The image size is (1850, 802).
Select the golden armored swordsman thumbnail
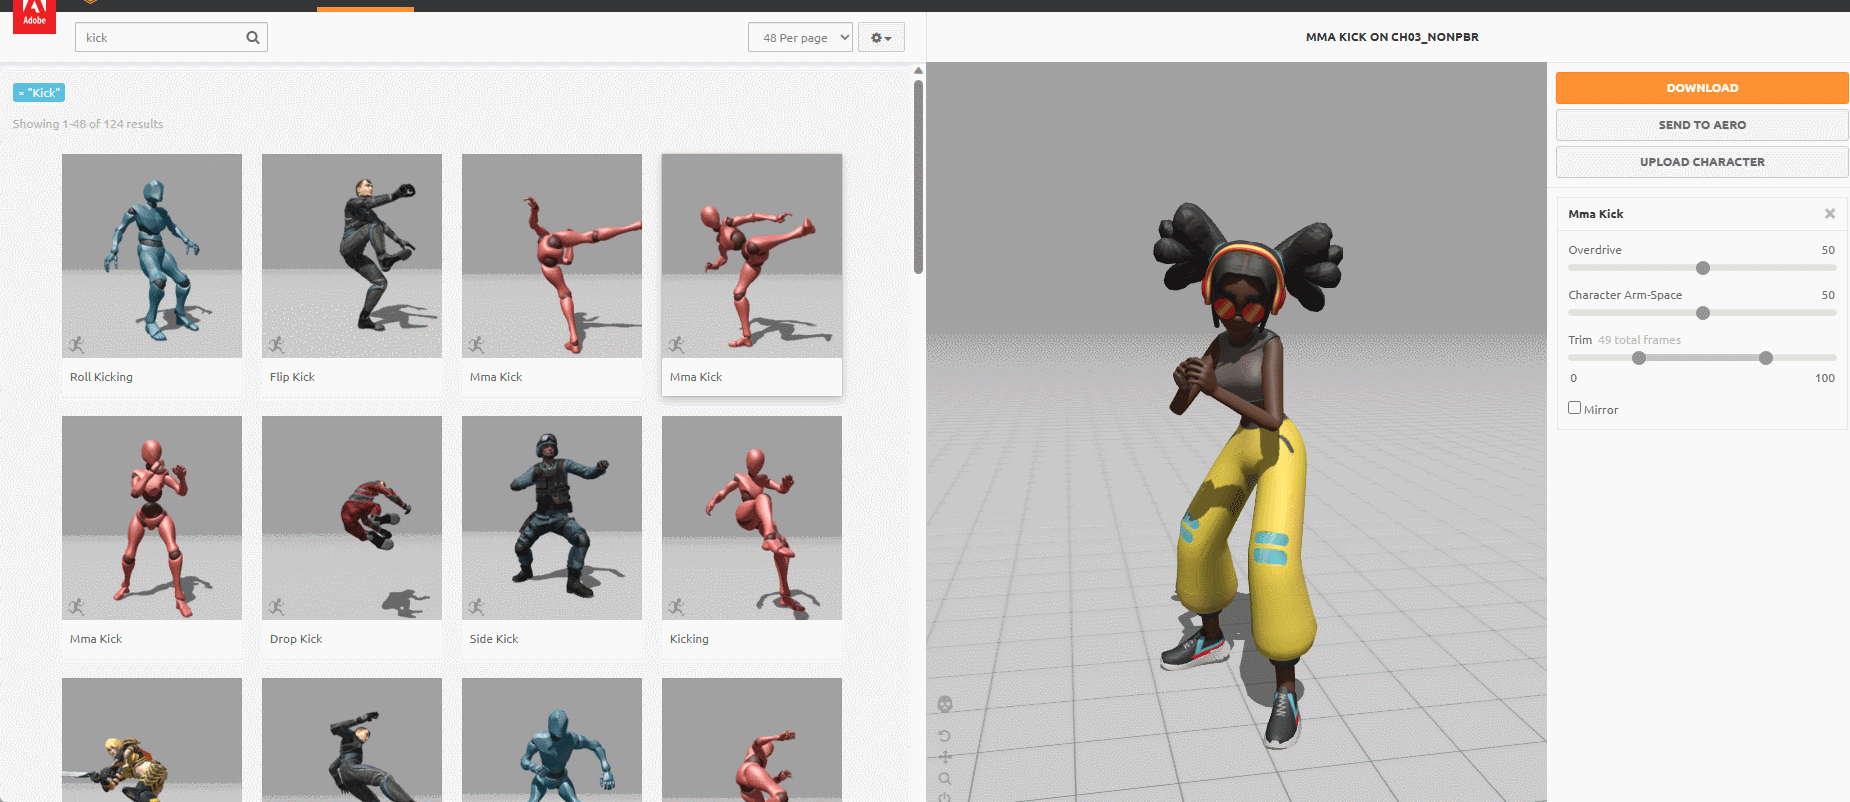pos(152,740)
